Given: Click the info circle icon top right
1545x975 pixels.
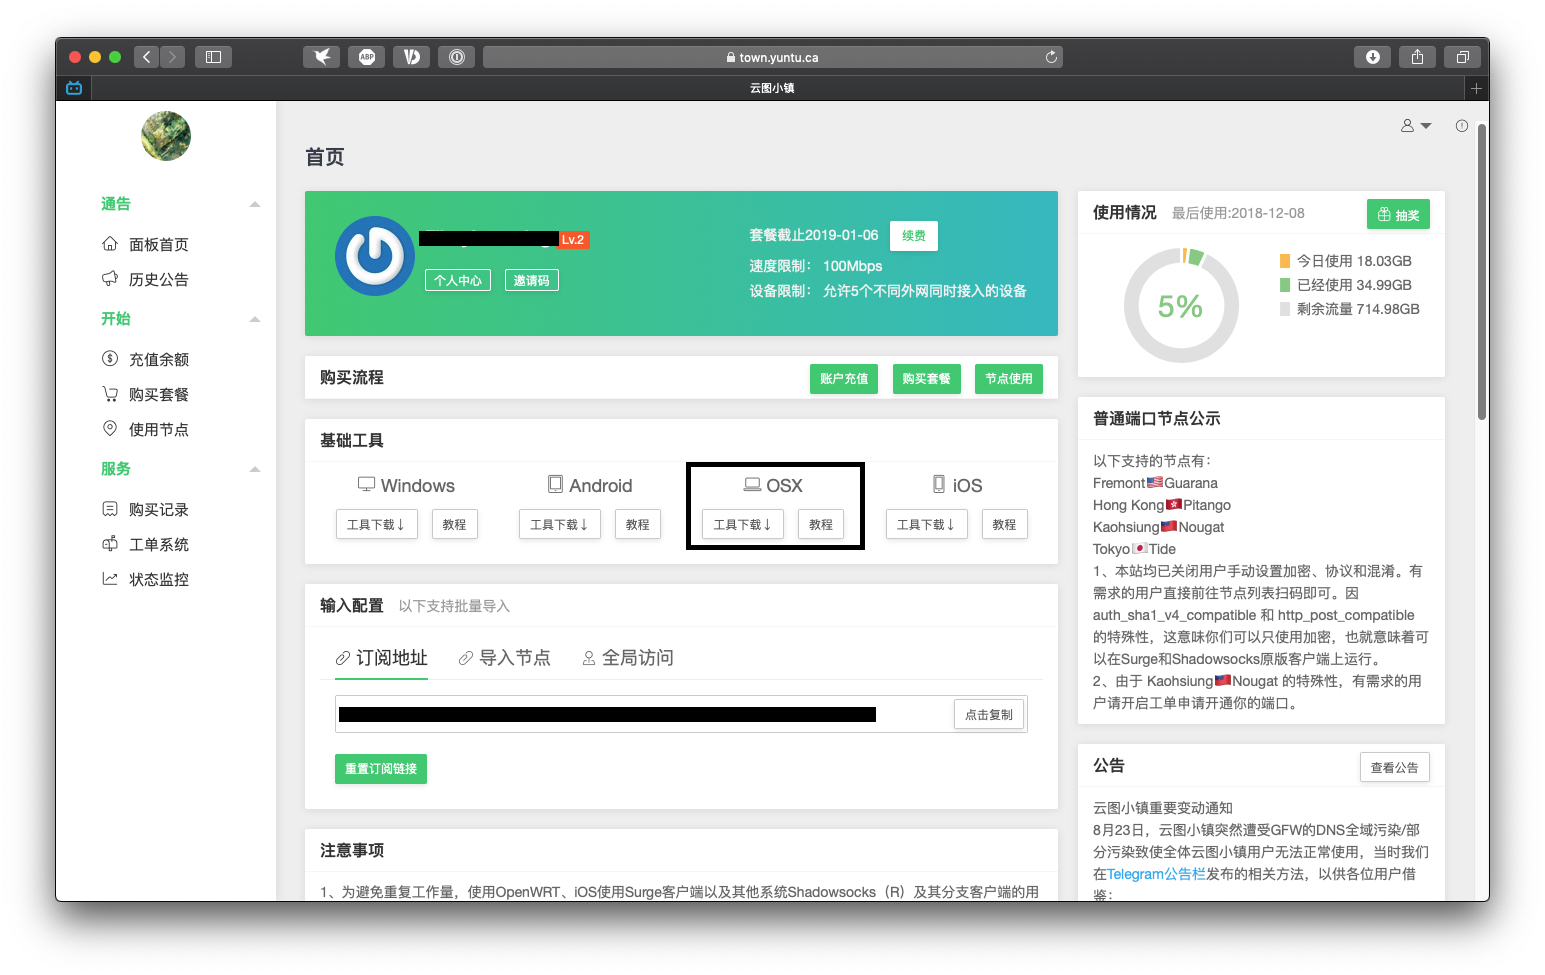Looking at the screenshot, I should pyautogui.click(x=1462, y=126).
